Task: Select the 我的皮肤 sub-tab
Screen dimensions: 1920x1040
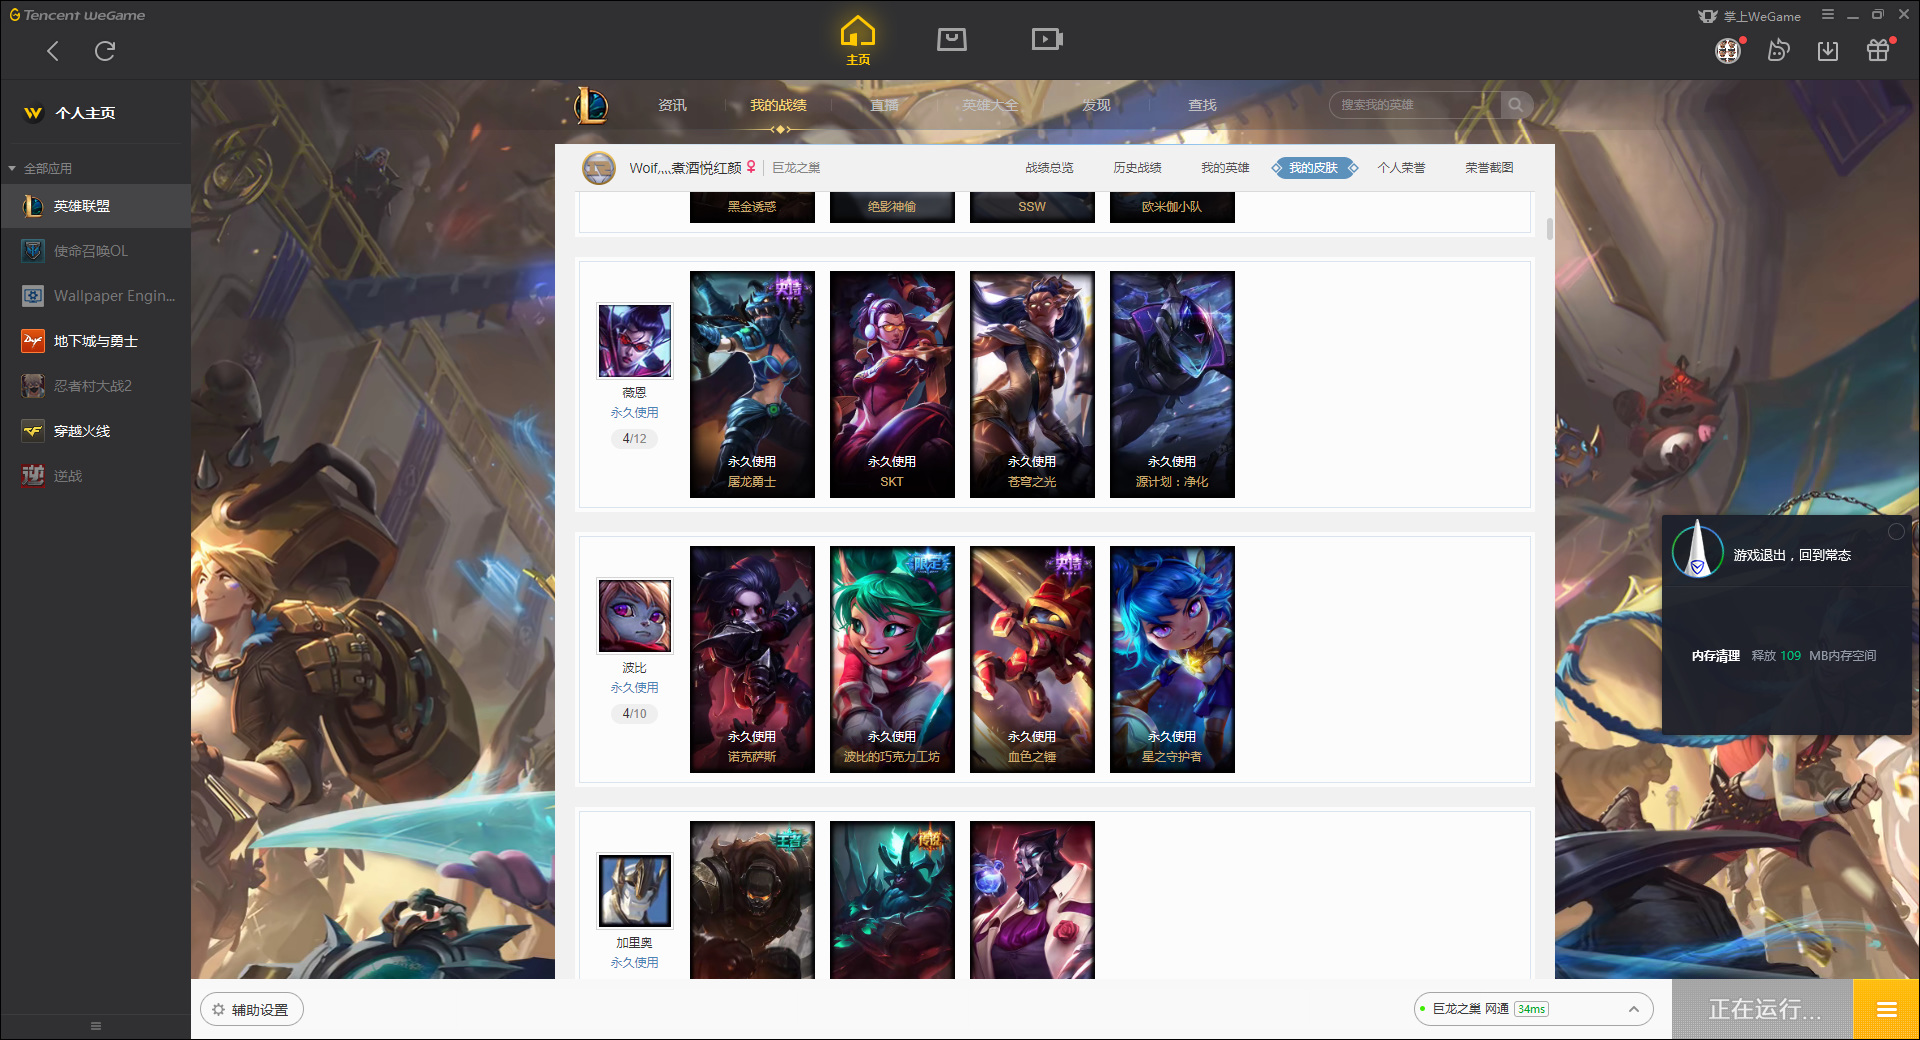Action: pos(1313,168)
